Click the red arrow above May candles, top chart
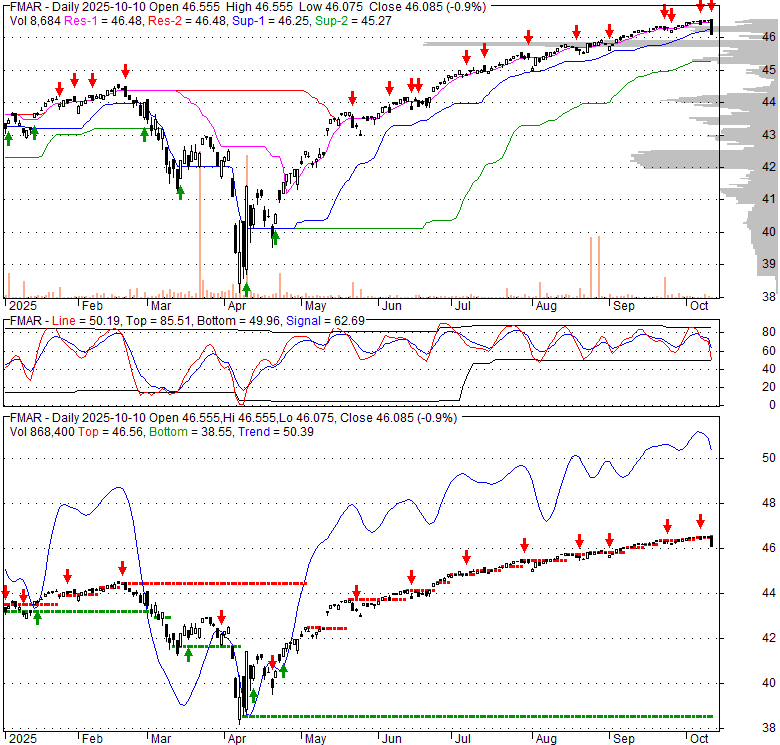Image resolution: width=780 pixels, height=745 pixels. [352, 98]
